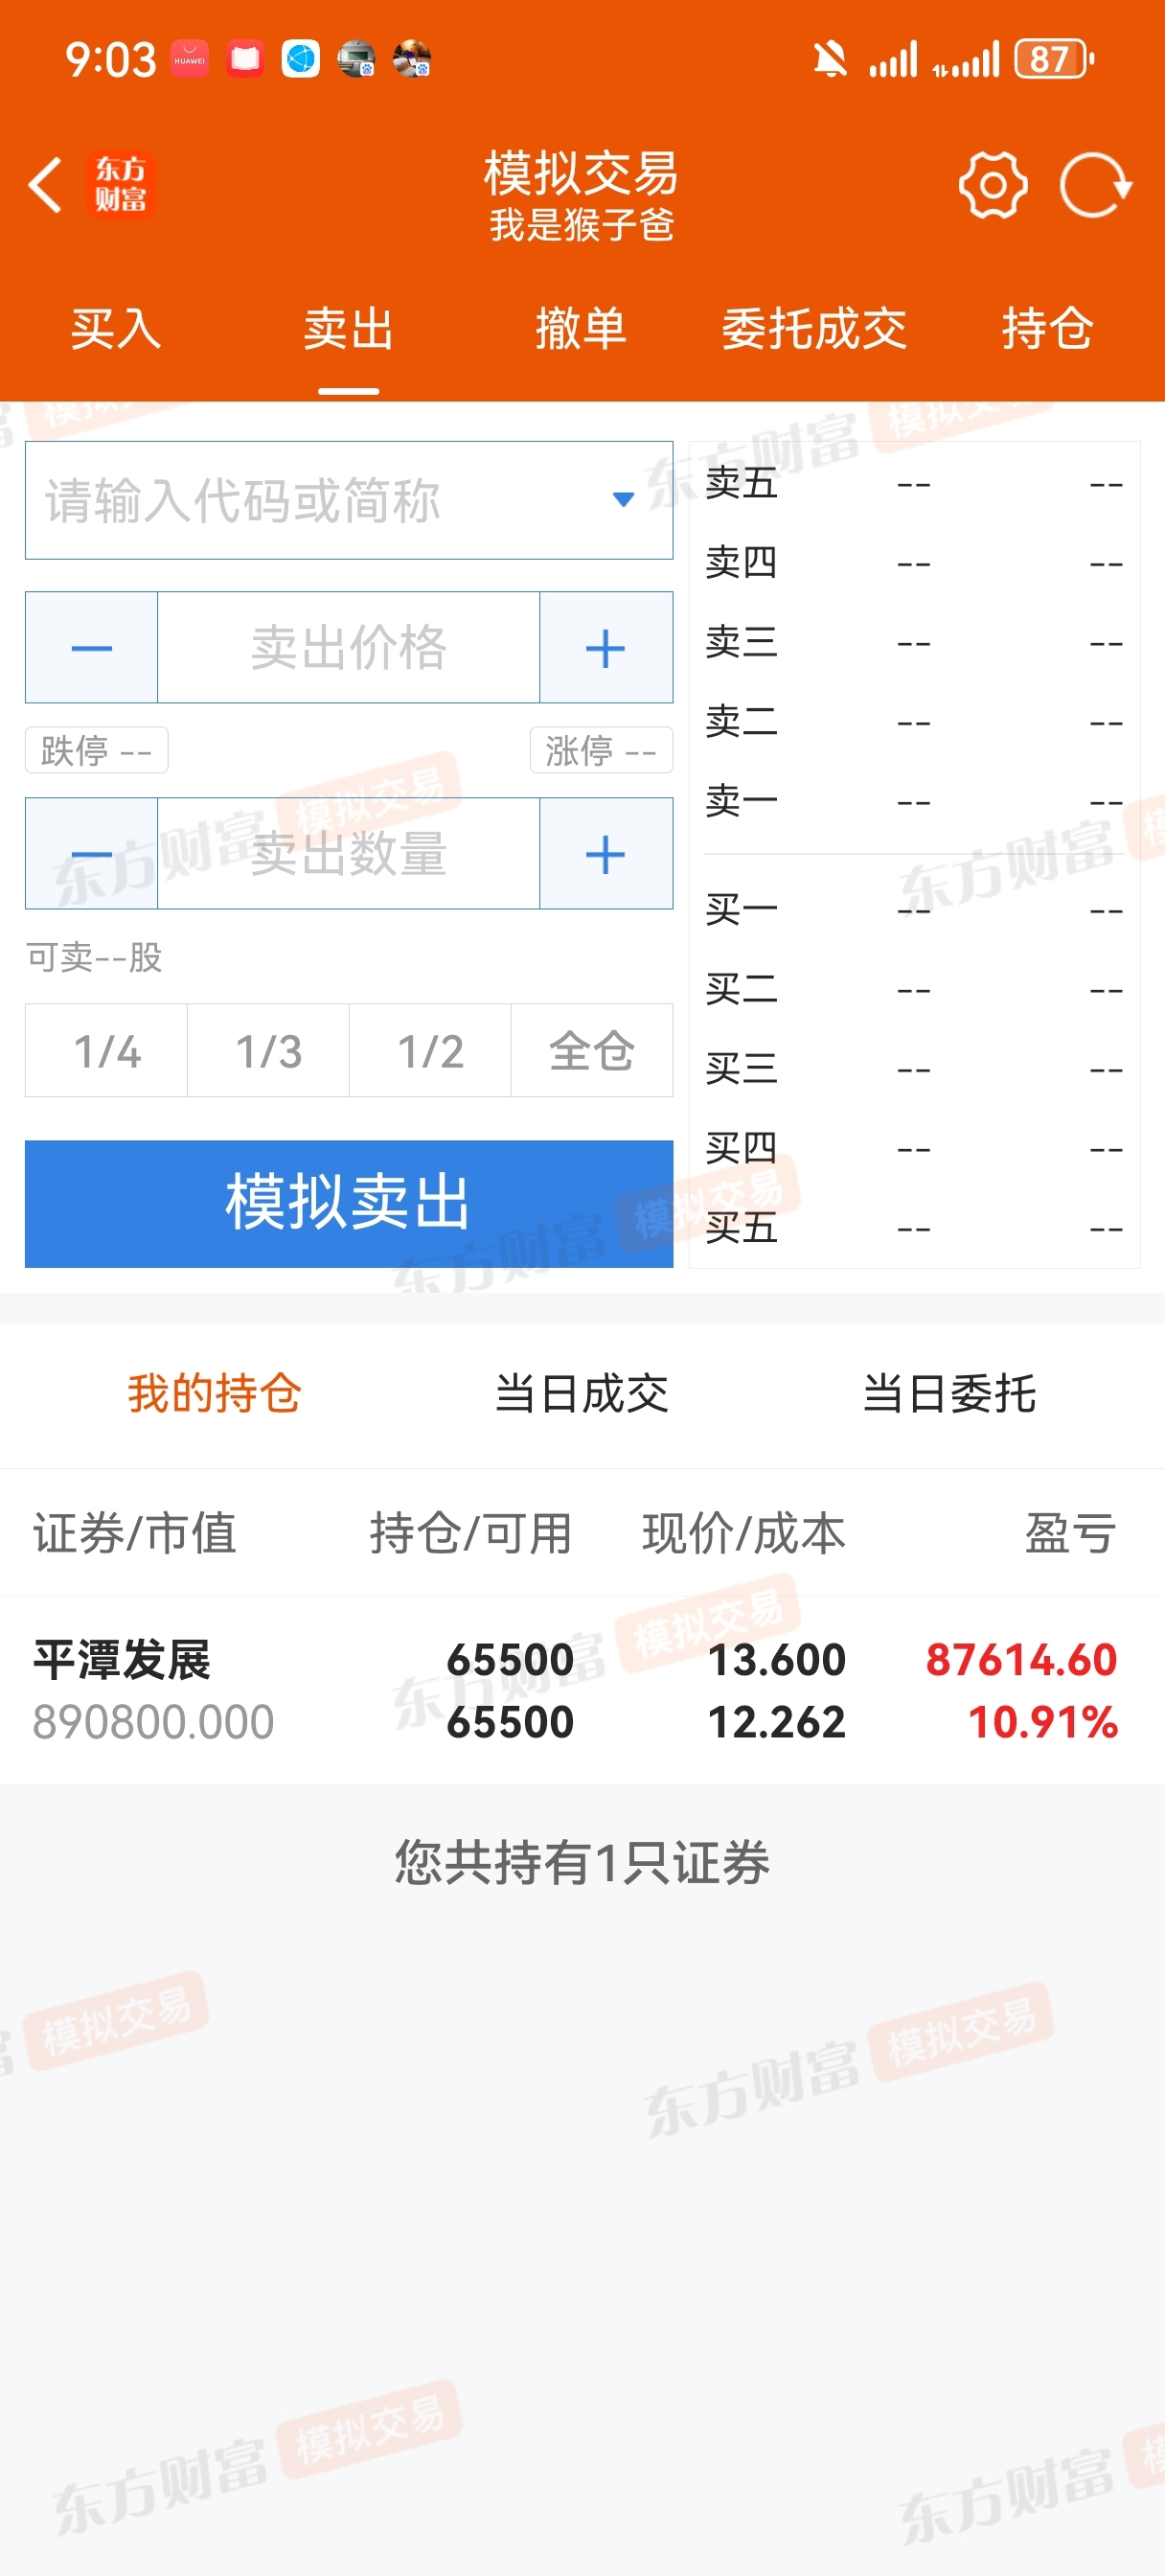Tap the 现价/成本 column header
This screenshot has width=1165, height=2576.
(x=743, y=1533)
